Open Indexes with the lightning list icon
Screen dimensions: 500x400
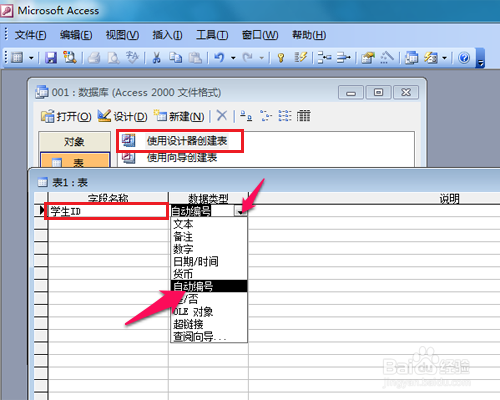point(300,57)
